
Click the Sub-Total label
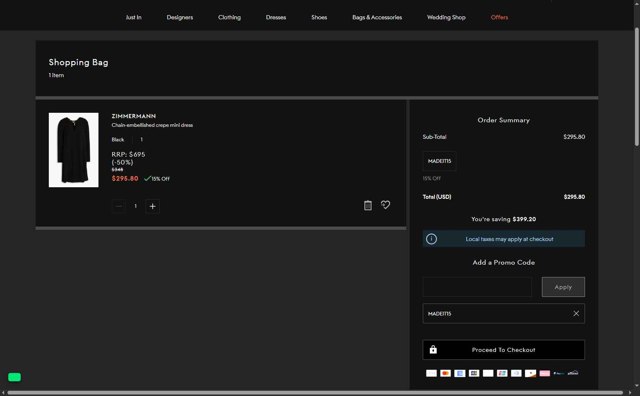pyautogui.click(x=434, y=137)
